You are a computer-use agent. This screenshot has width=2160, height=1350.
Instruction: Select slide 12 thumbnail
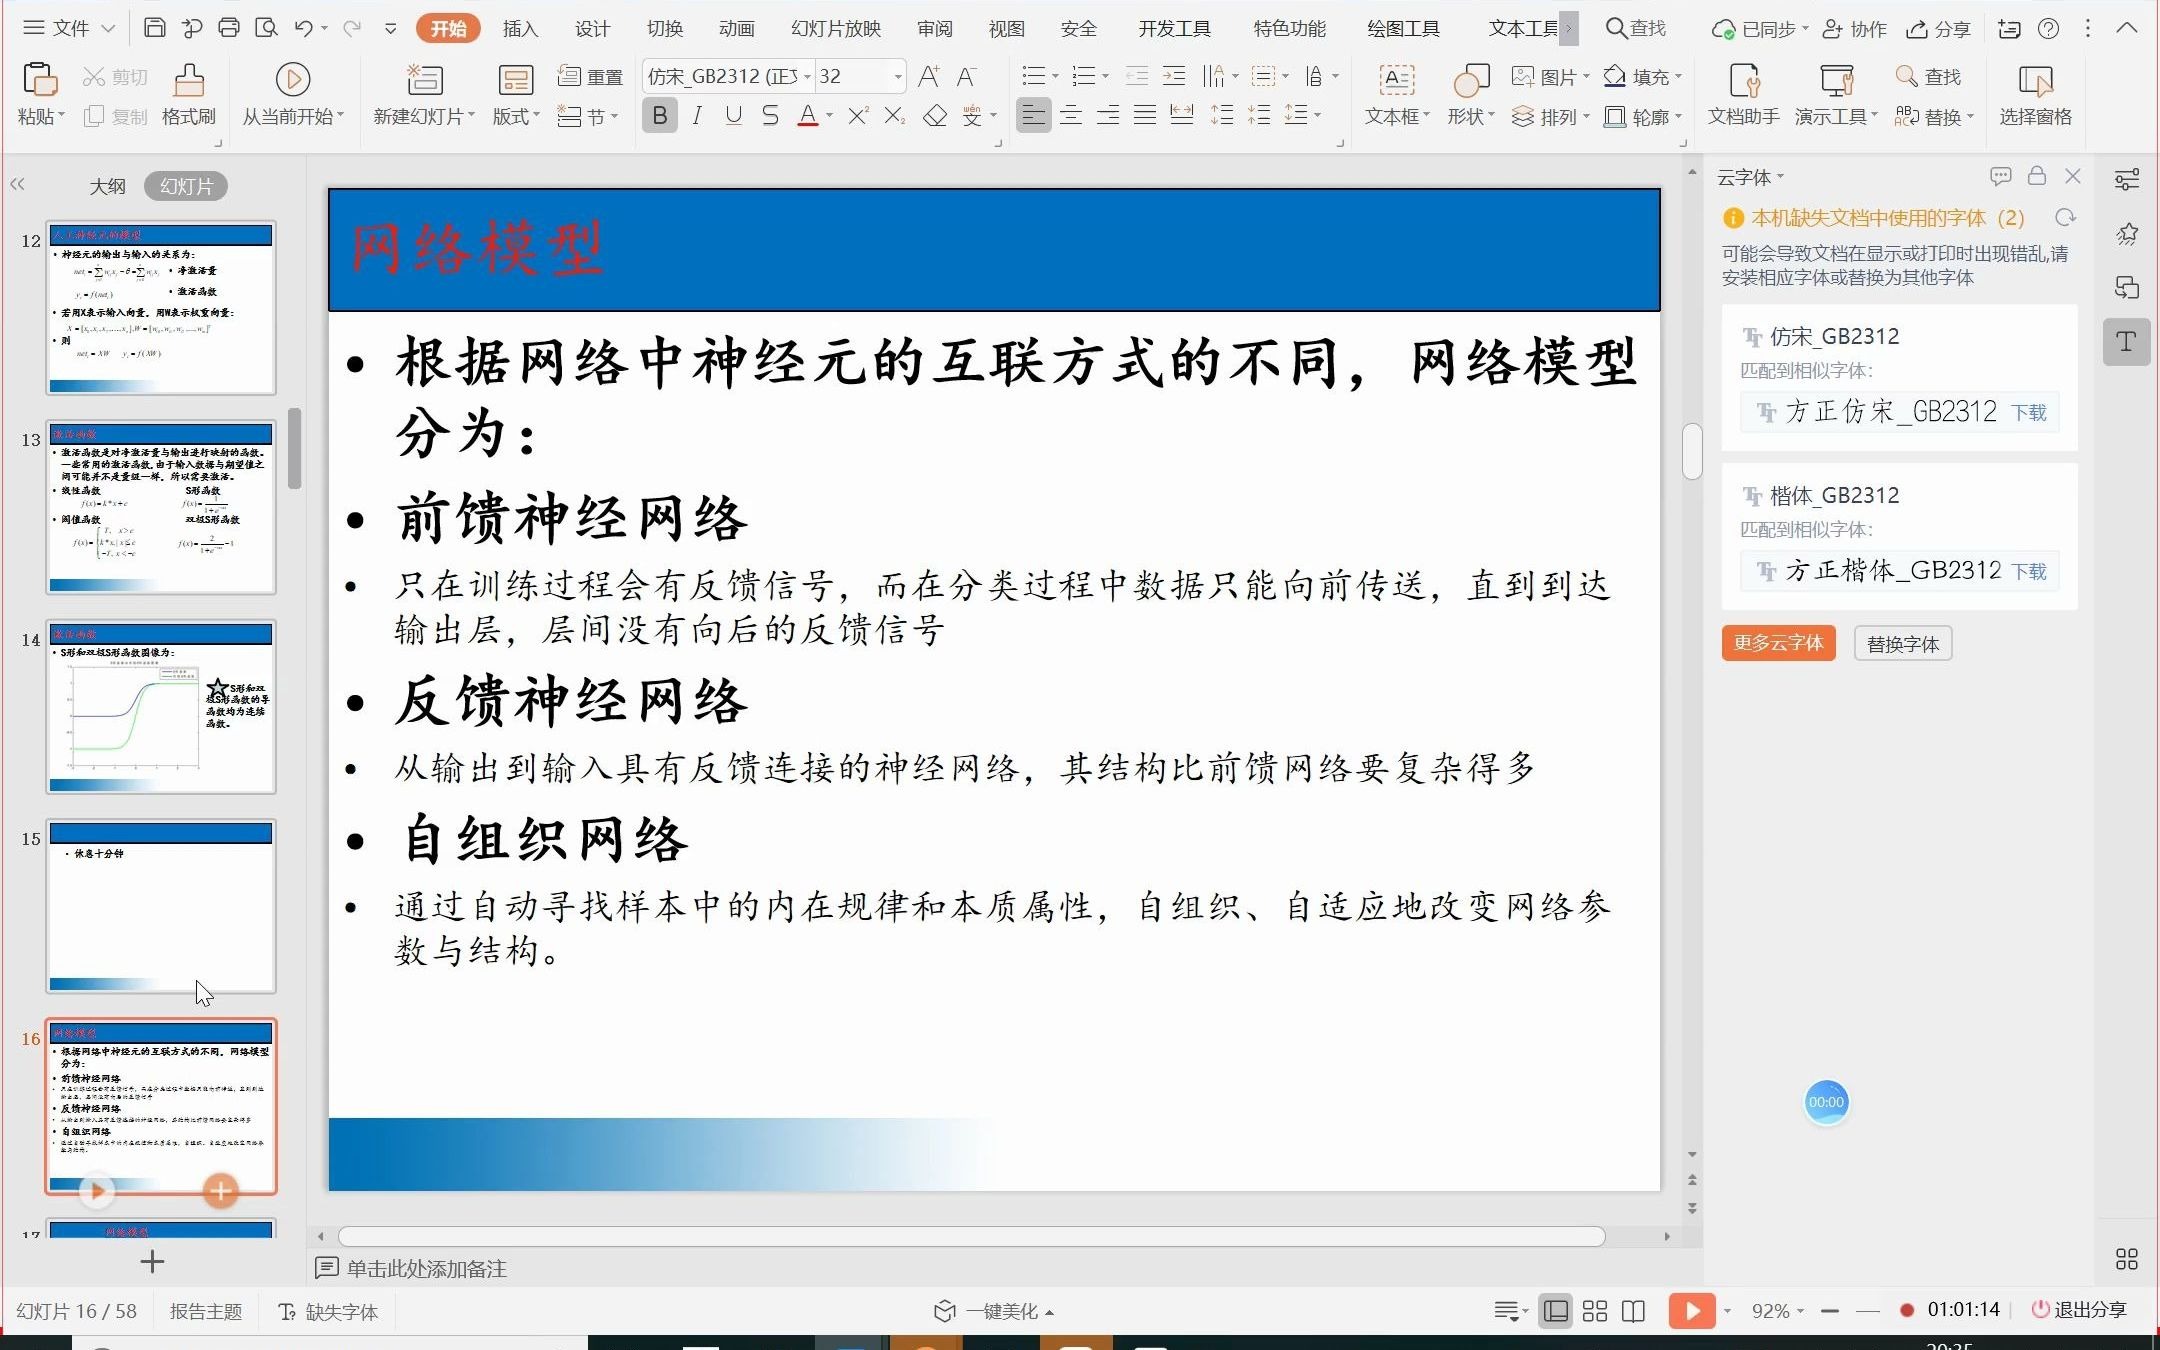[x=161, y=308]
